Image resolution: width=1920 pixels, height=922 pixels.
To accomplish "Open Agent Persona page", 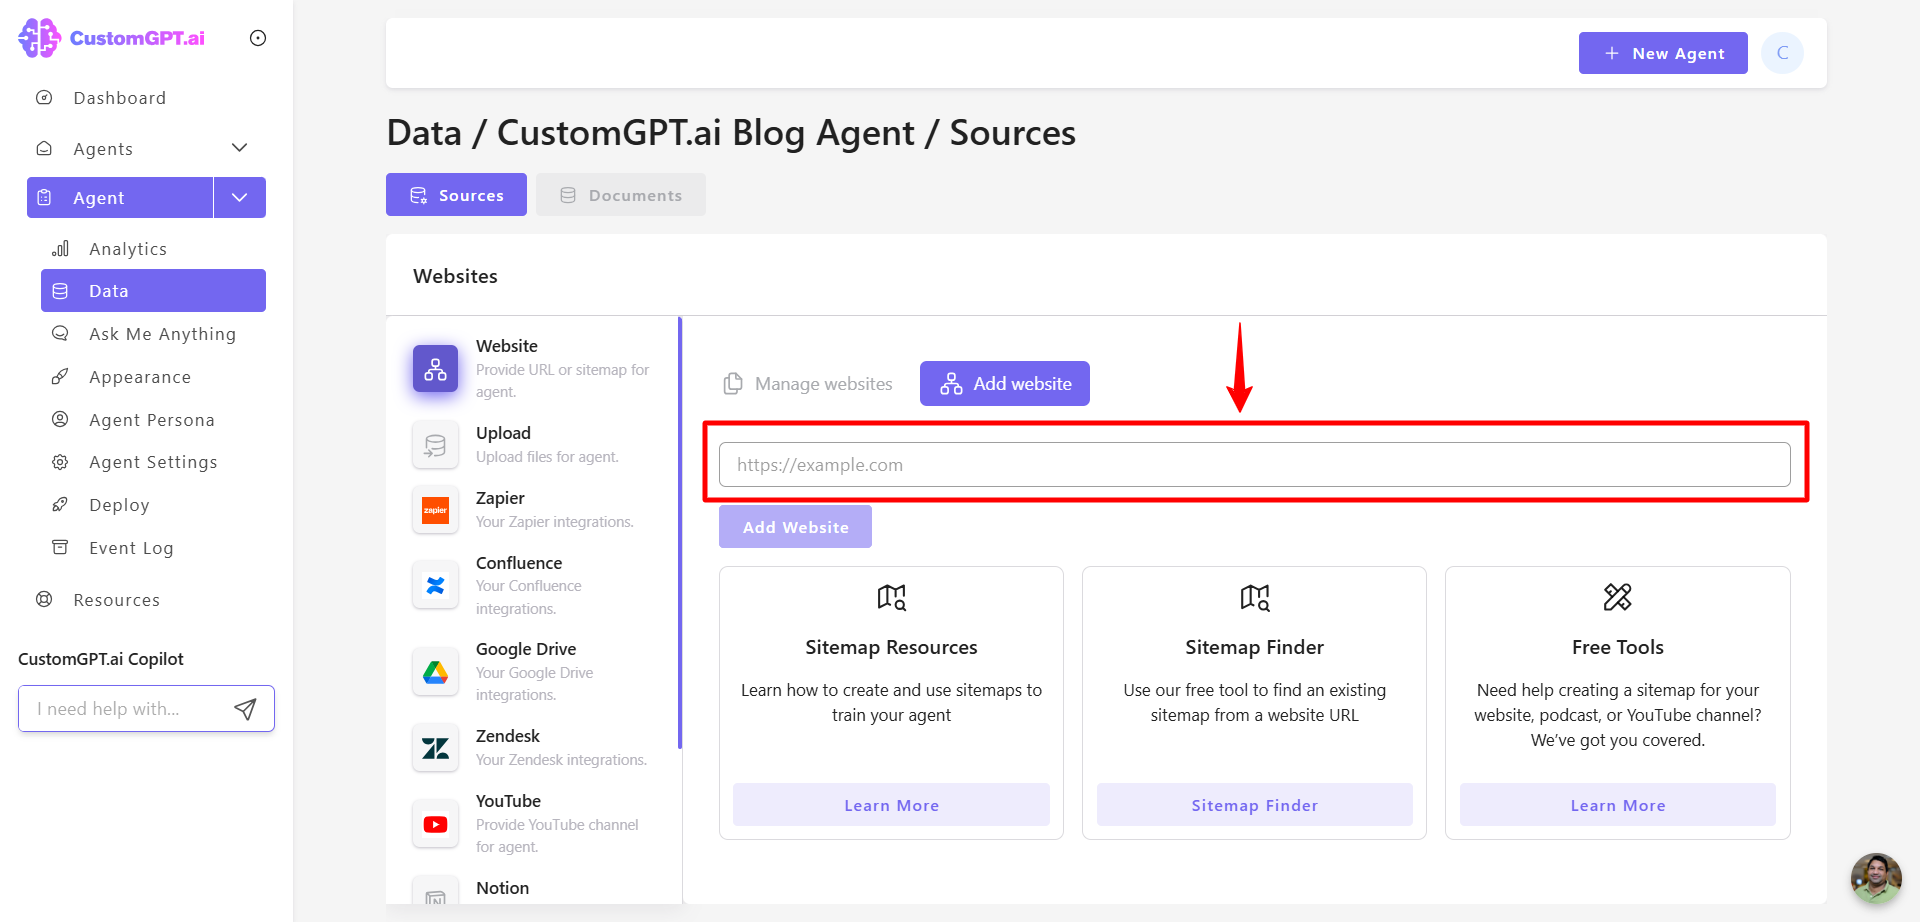I will (152, 420).
